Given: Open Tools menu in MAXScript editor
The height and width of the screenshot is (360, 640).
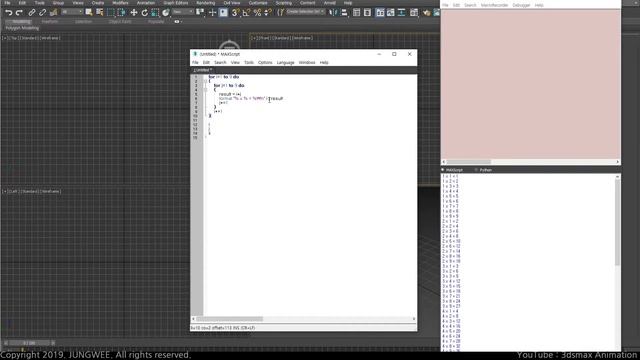Looking at the screenshot, I should [249, 62].
